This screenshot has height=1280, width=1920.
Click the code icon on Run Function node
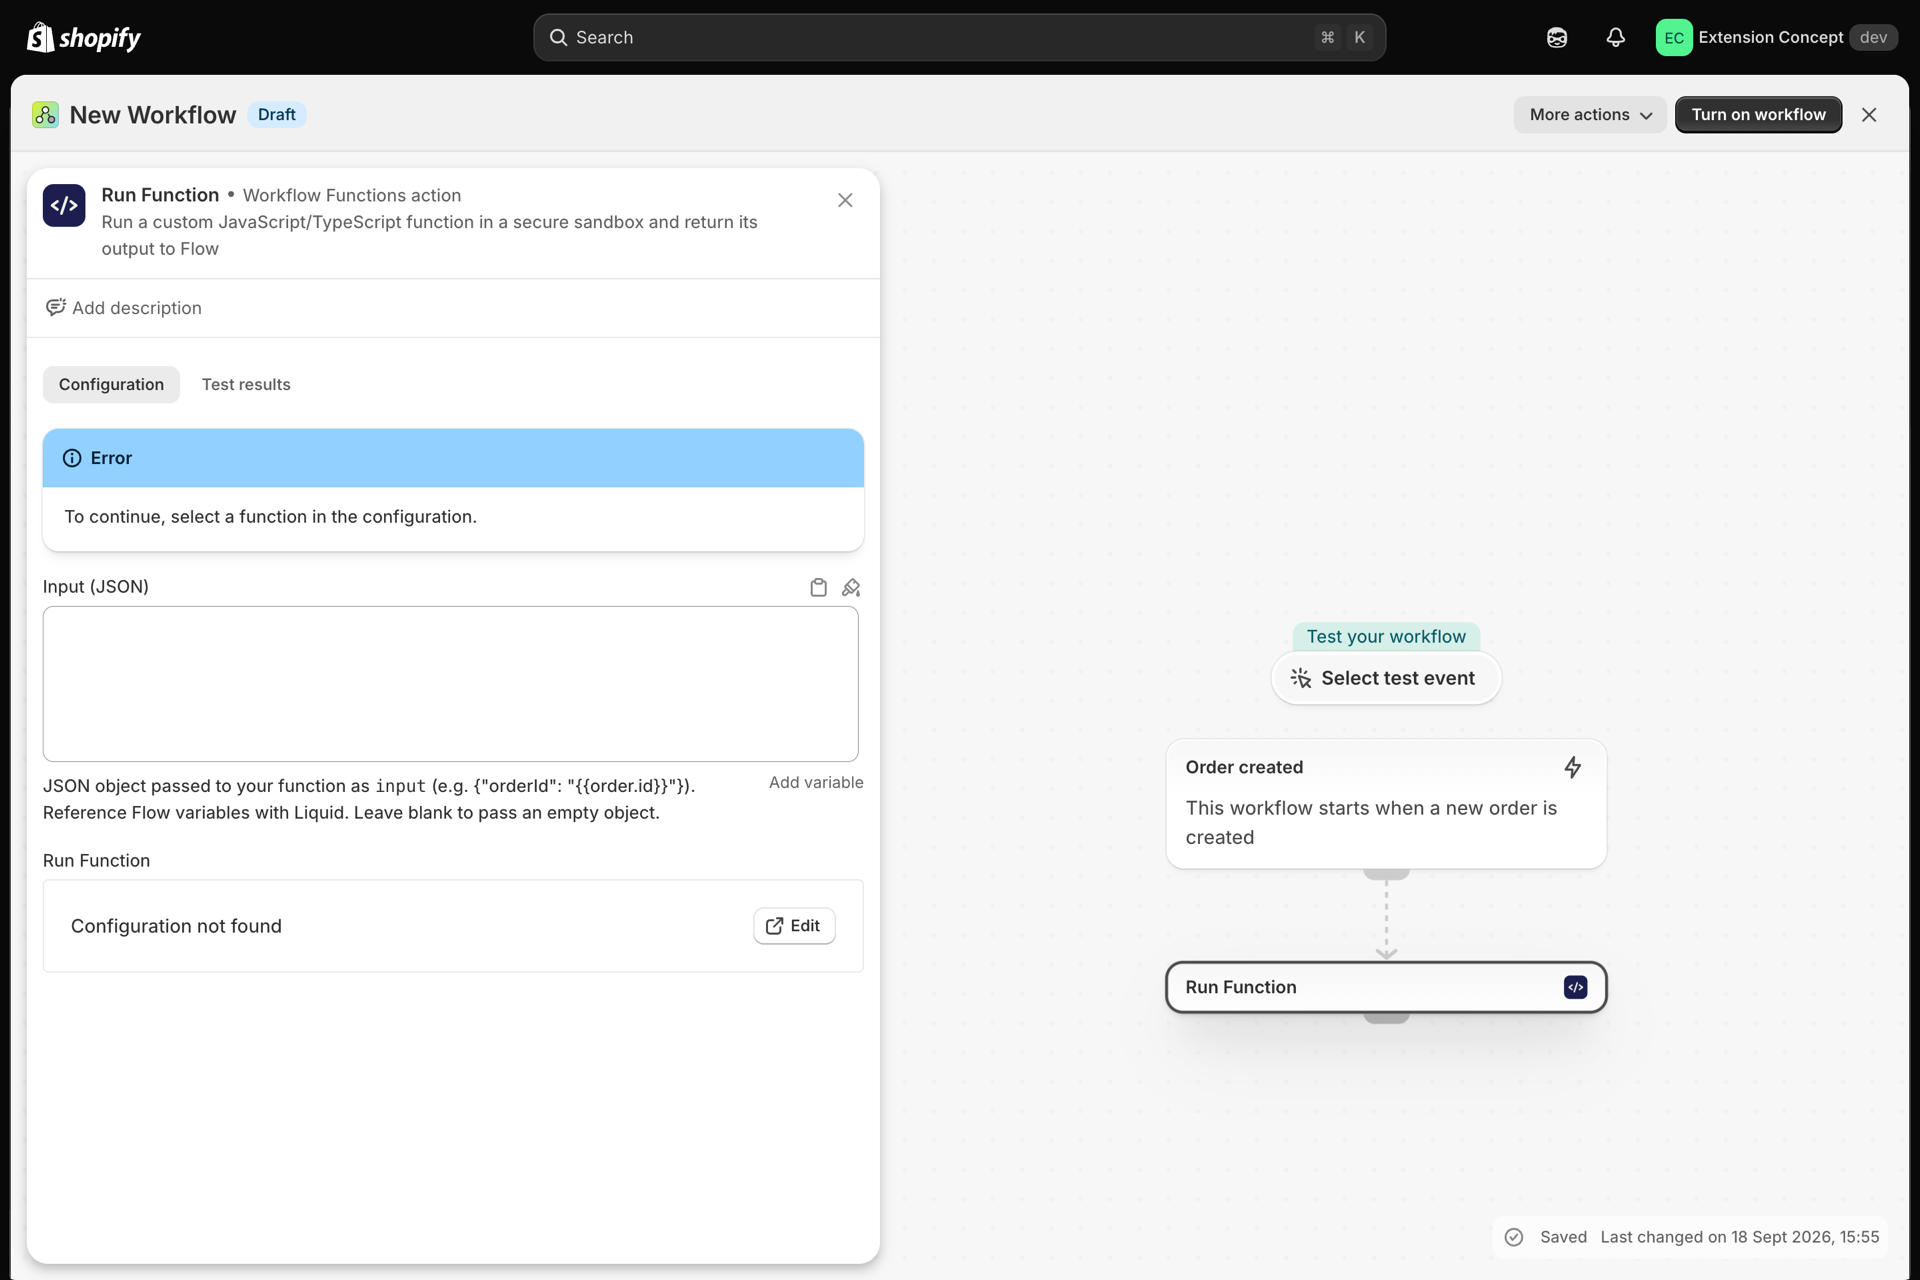[1575, 987]
